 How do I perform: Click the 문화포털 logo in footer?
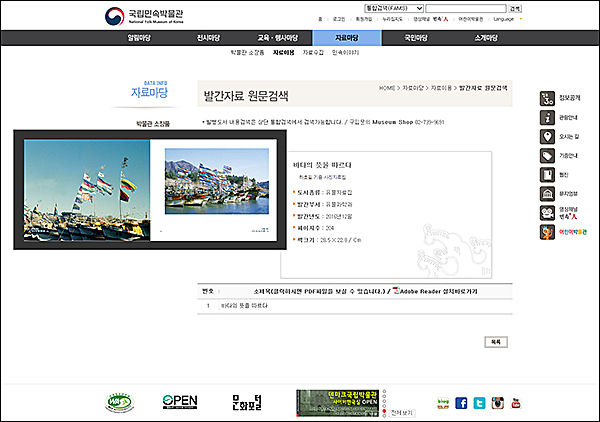[247, 402]
